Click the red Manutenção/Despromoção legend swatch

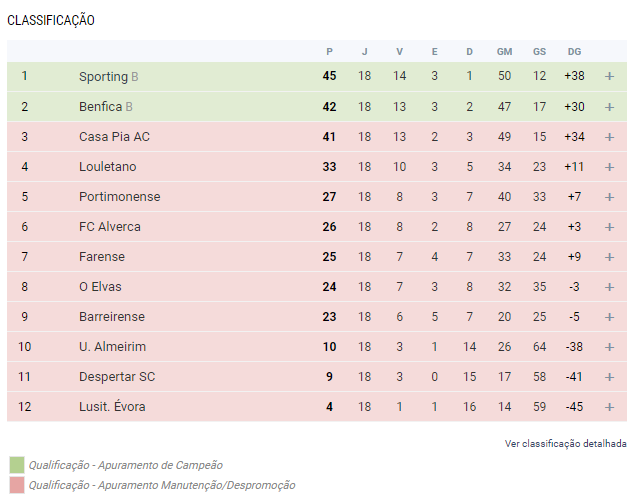pos(16,485)
